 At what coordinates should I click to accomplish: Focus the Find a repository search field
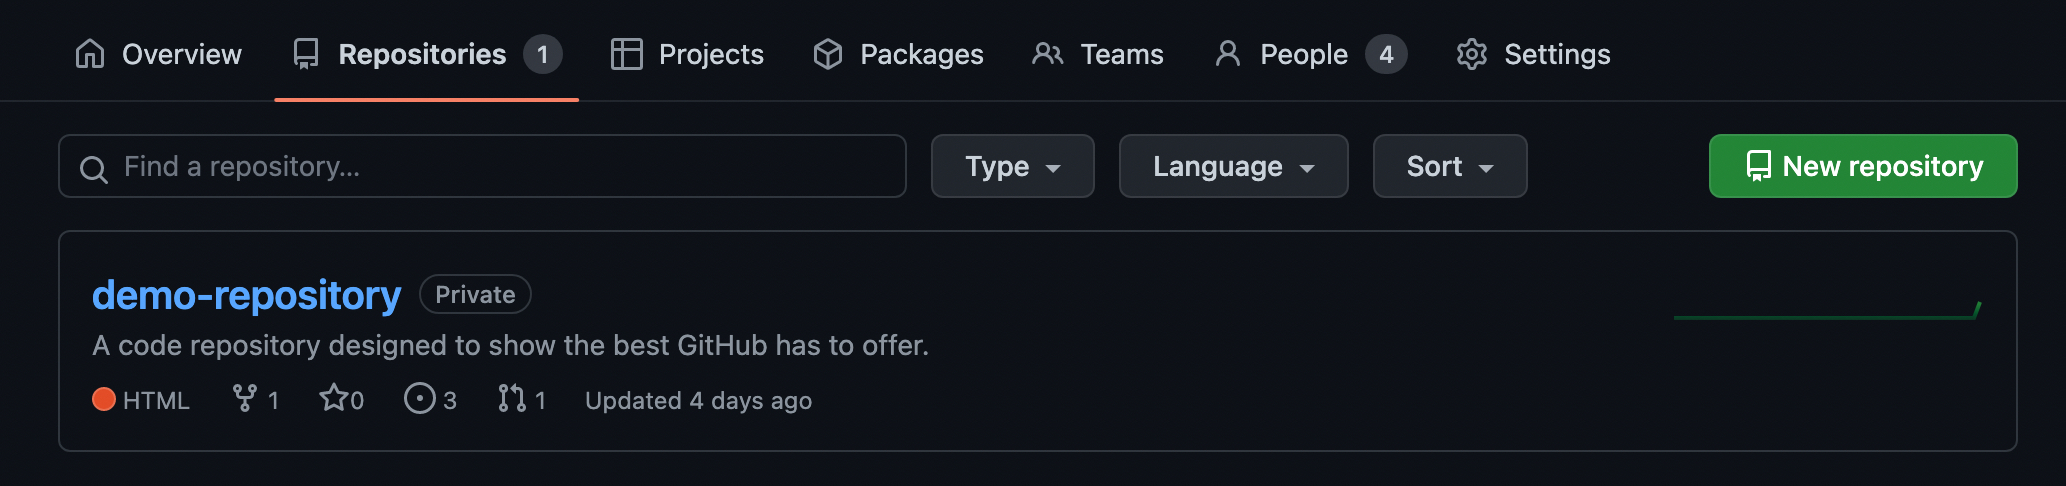coord(500,166)
